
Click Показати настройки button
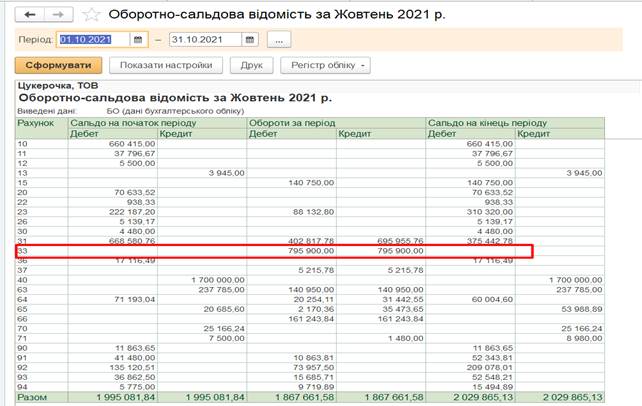166,66
